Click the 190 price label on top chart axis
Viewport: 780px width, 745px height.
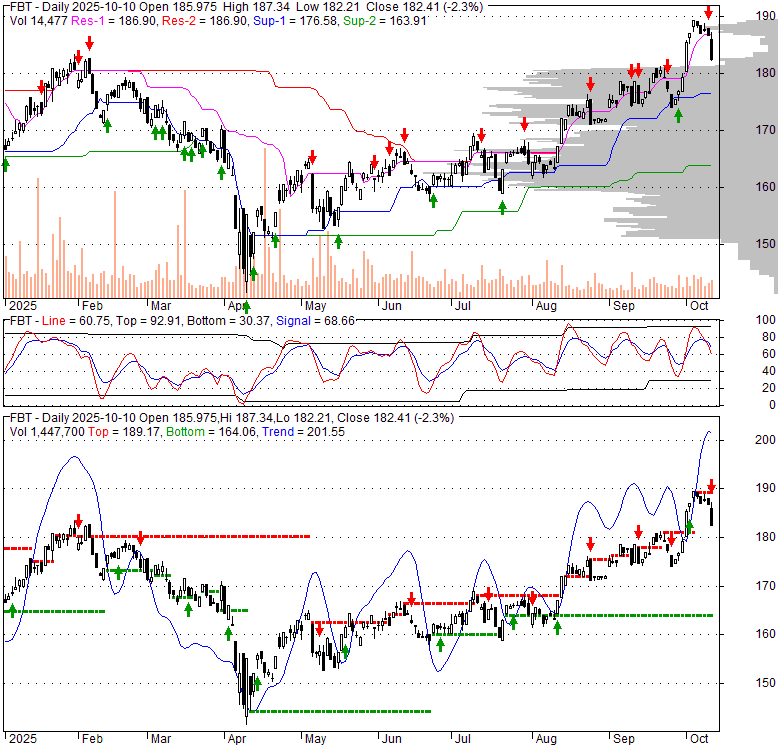pyautogui.click(x=766, y=16)
